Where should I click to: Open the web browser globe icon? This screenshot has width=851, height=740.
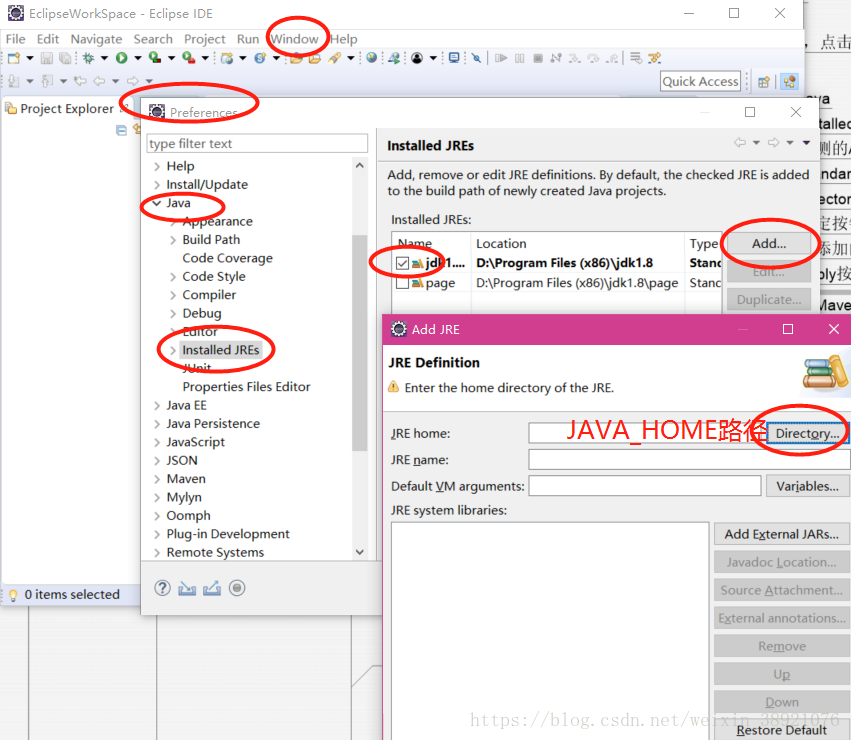(x=372, y=58)
